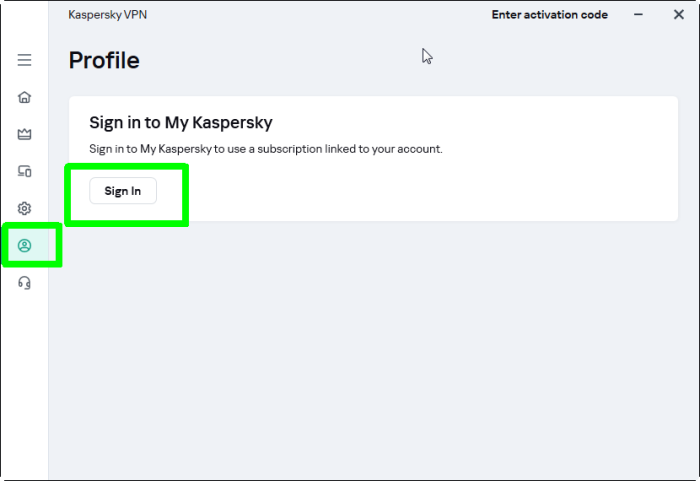700x481 pixels.
Task: Click the Sign in to My Kaspersky heading
Action: point(181,123)
